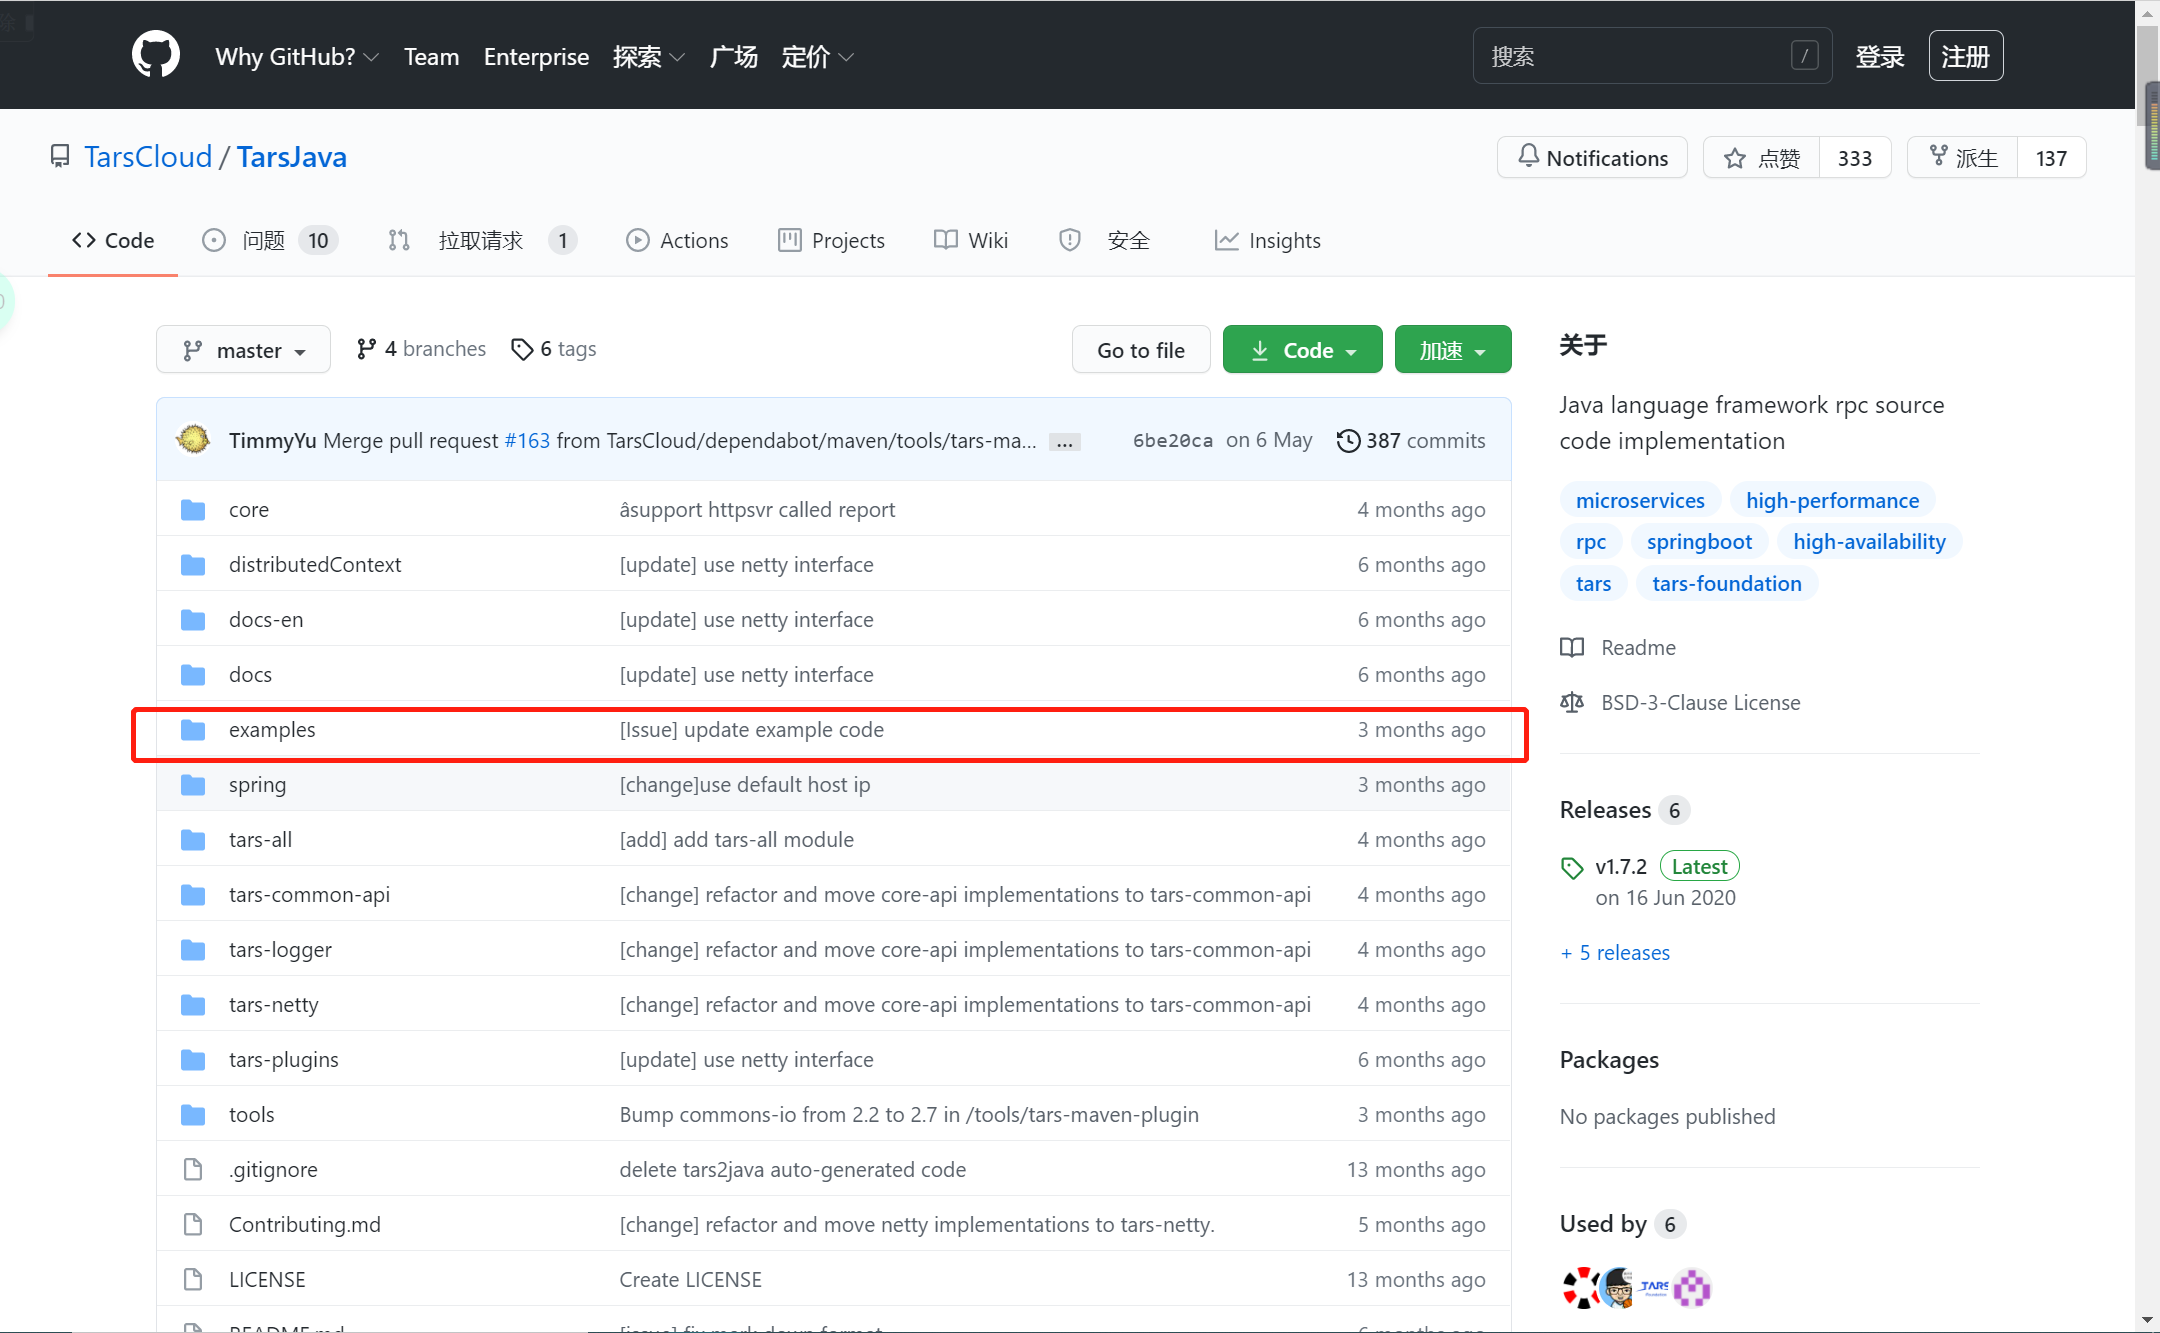Click the star icon beside 点赞
The height and width of the screenshot is (1333, 2160).
pyautogui.click(x=1735, y=158)
